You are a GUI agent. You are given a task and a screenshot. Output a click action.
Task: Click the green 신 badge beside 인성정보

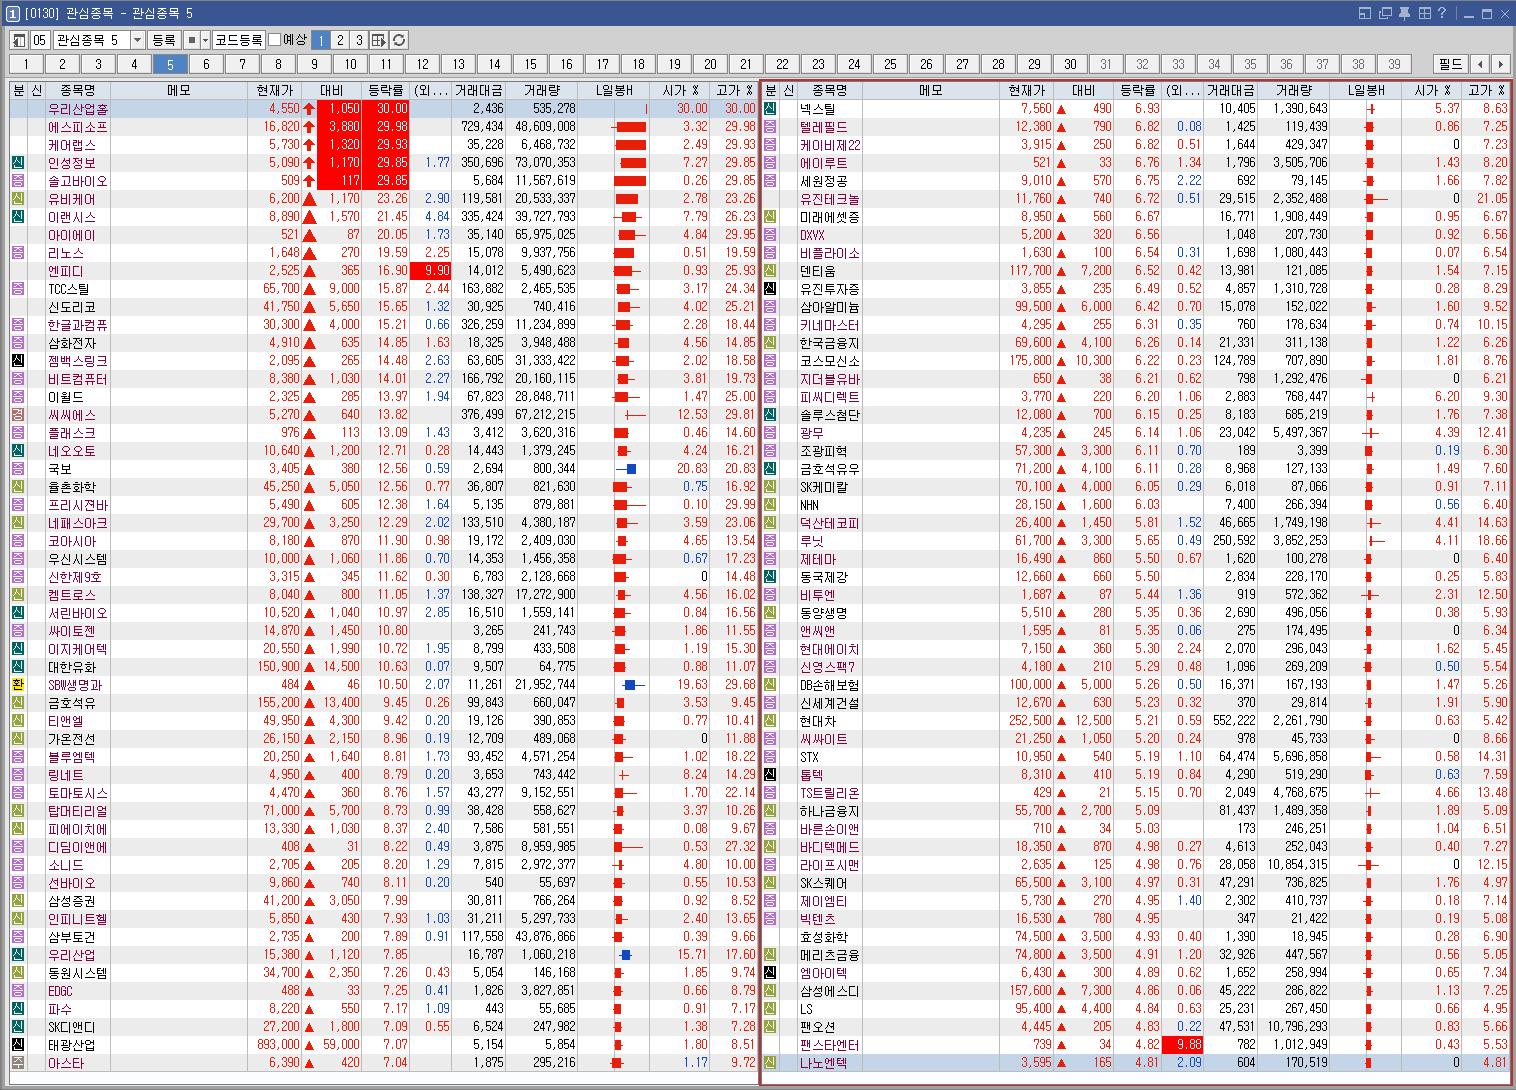(x=18, y=163)
